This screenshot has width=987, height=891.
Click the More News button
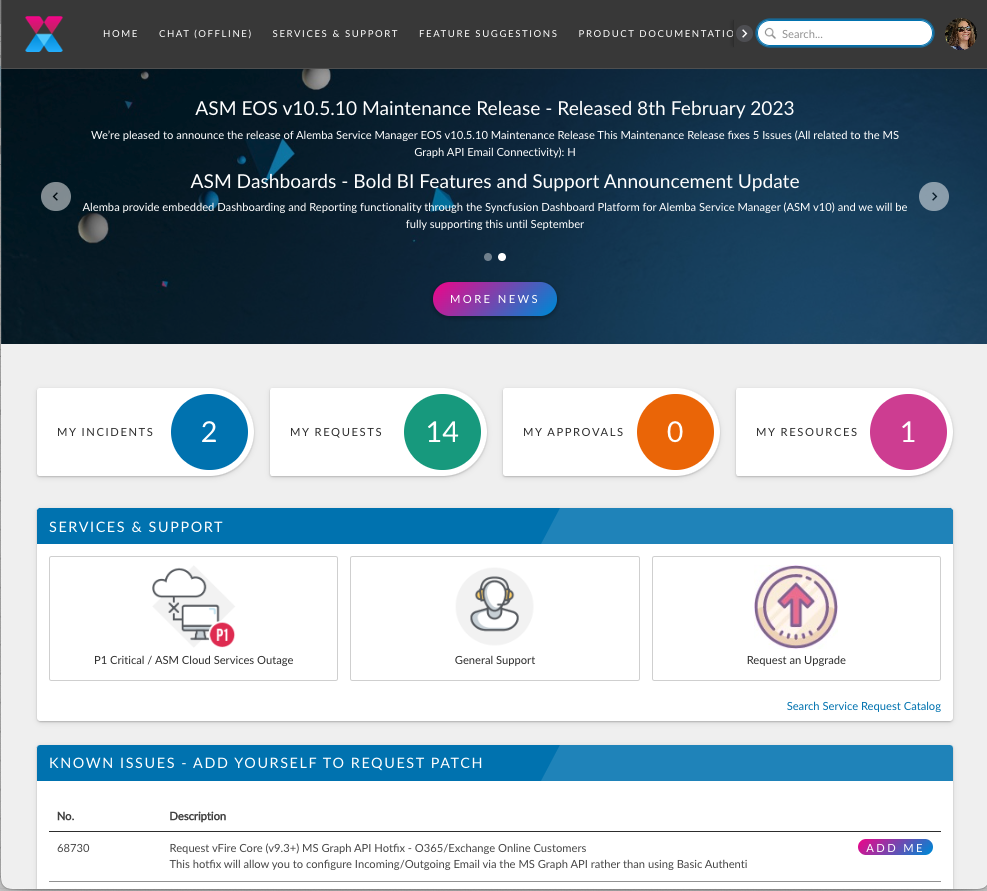click(494, 299)
